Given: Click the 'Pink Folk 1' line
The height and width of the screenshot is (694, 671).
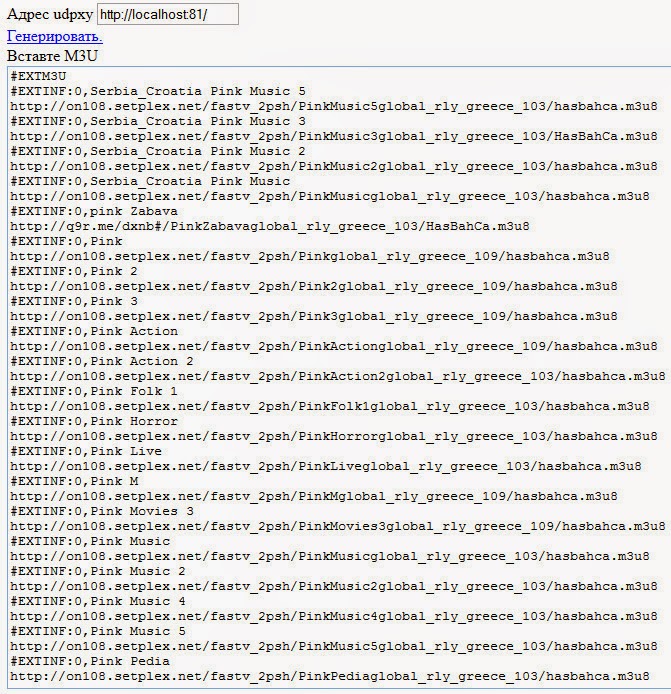Looking at the screenshot, I should tap(94, 391).
